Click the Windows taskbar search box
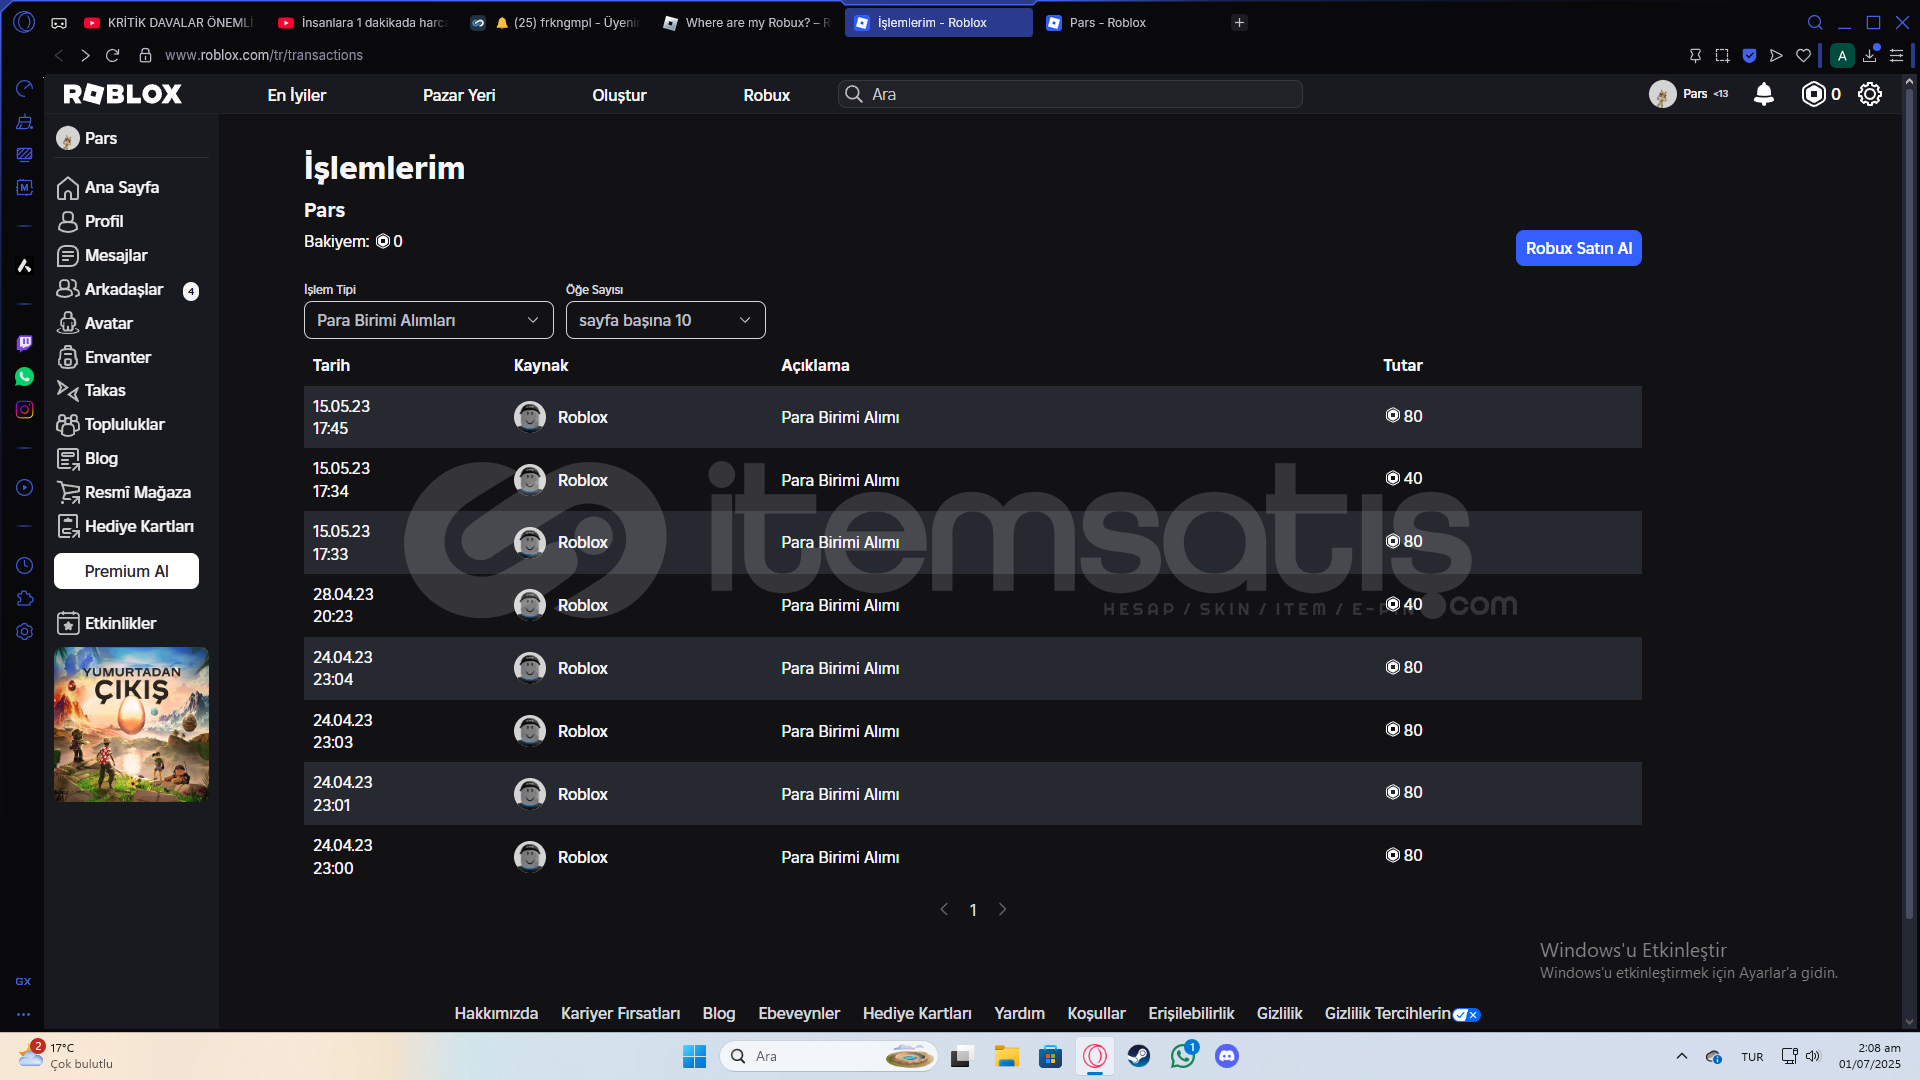 pos(828,1056)
